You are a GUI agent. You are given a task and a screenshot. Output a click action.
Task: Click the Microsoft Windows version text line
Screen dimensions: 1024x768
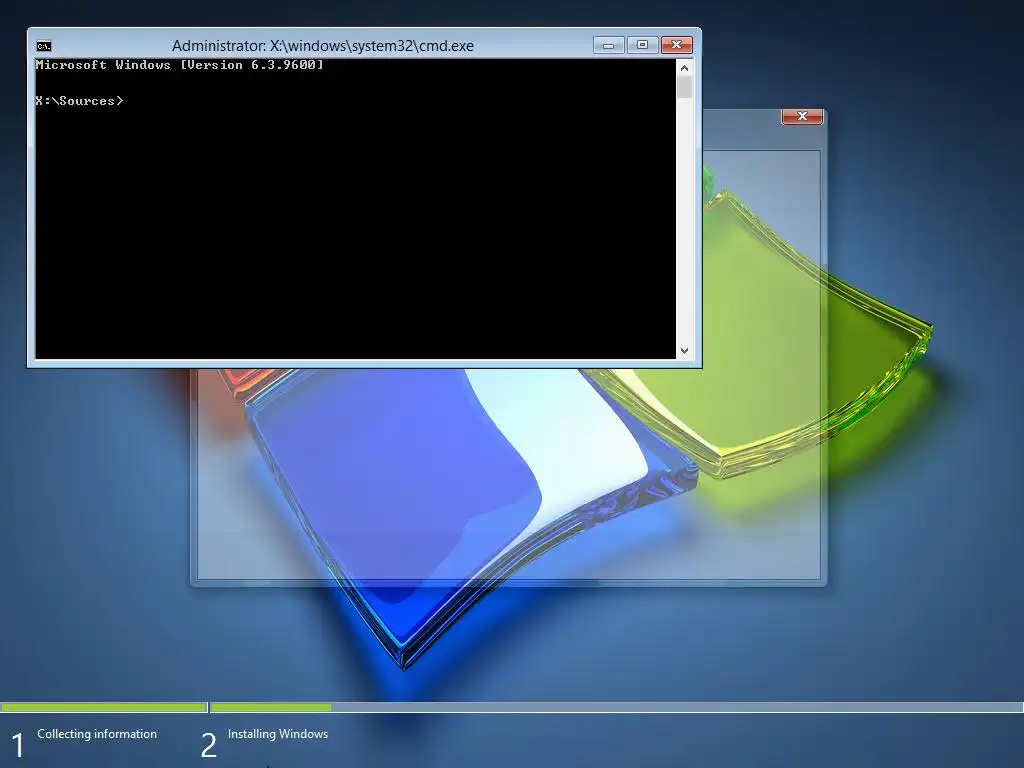coord(180,65)
